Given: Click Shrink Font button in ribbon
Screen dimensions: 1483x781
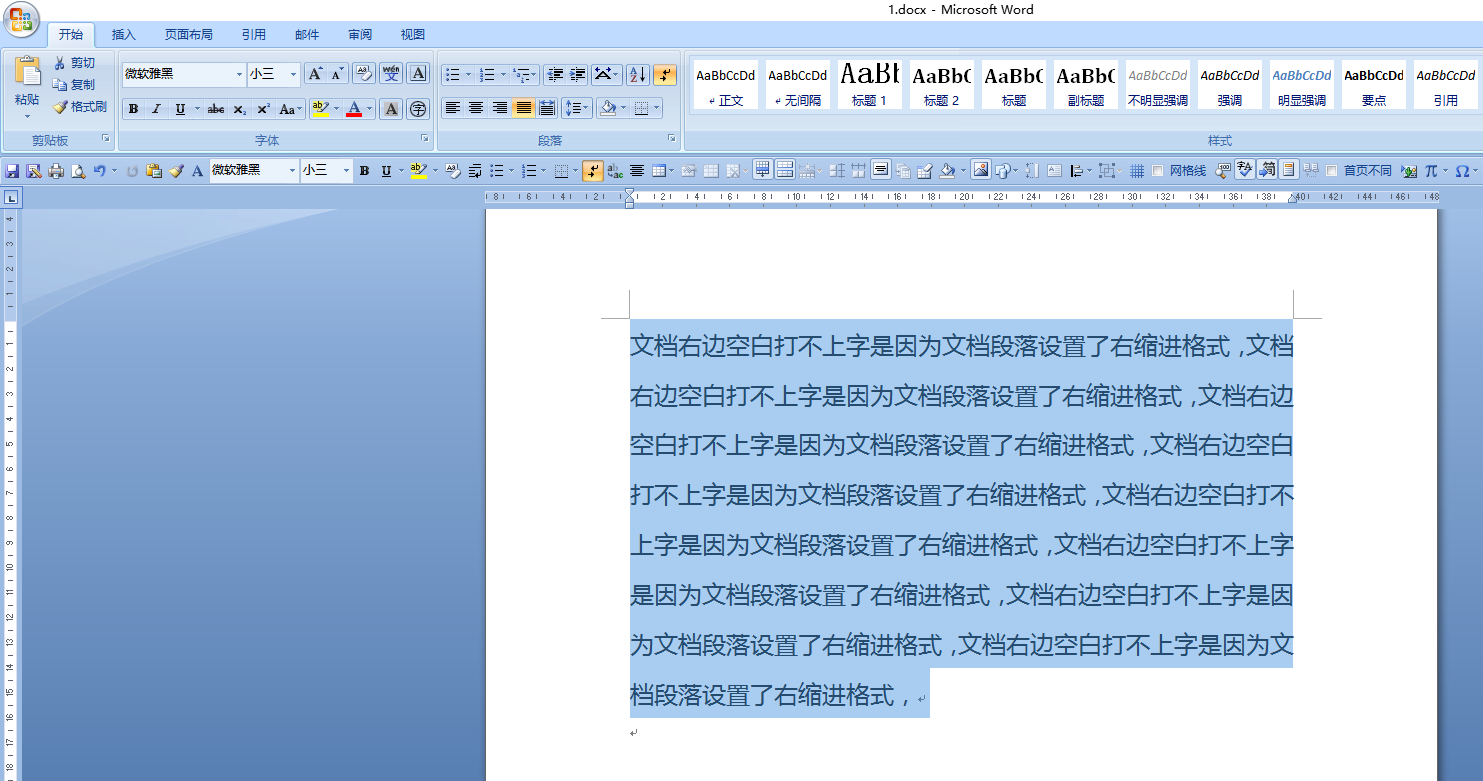Looking at the screenshot, I should click(336, 74).
